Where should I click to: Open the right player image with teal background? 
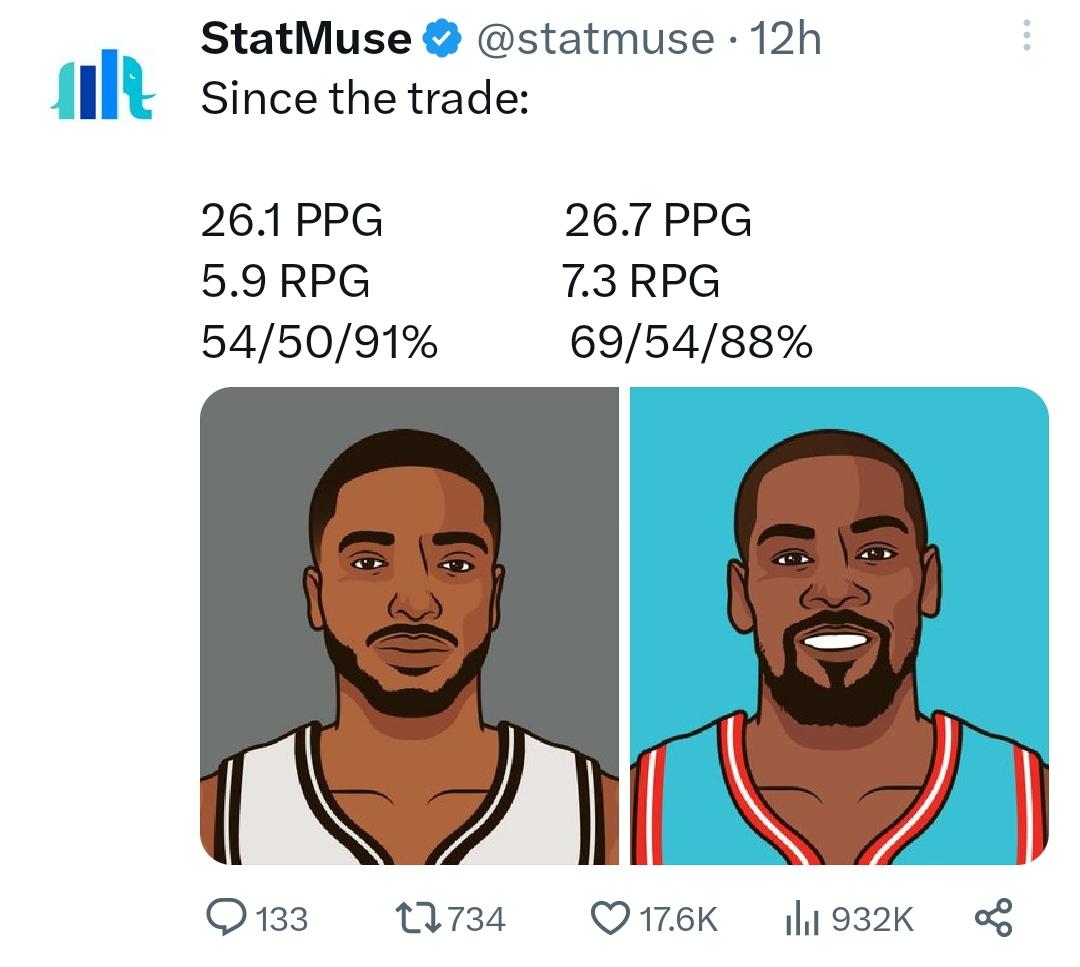tap(839, 626)
